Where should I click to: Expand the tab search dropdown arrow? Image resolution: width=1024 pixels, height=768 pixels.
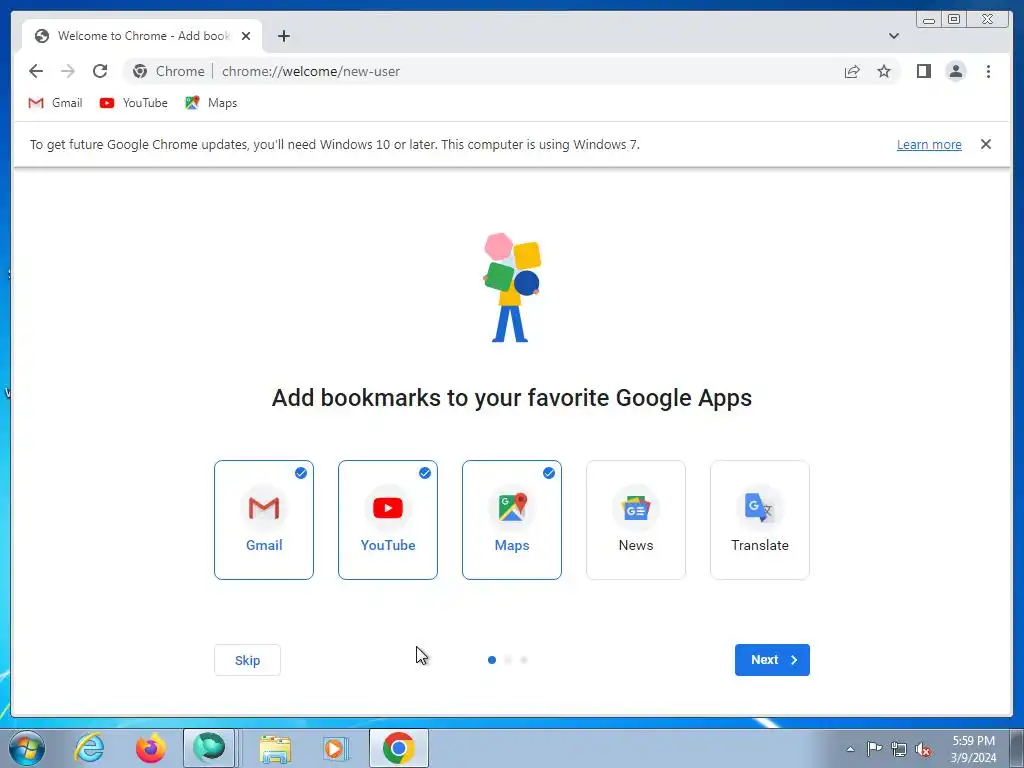[893, 36]
